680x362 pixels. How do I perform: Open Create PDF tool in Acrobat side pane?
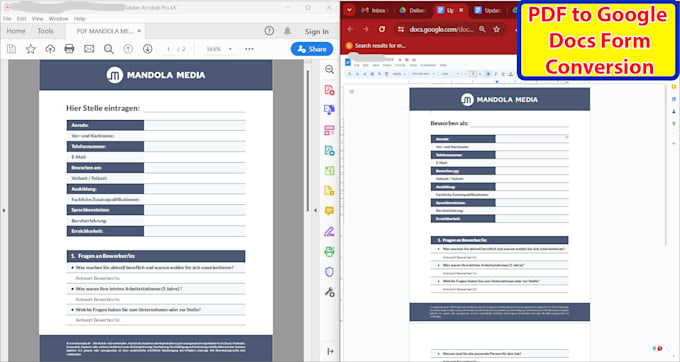click(x=330, y=90)
